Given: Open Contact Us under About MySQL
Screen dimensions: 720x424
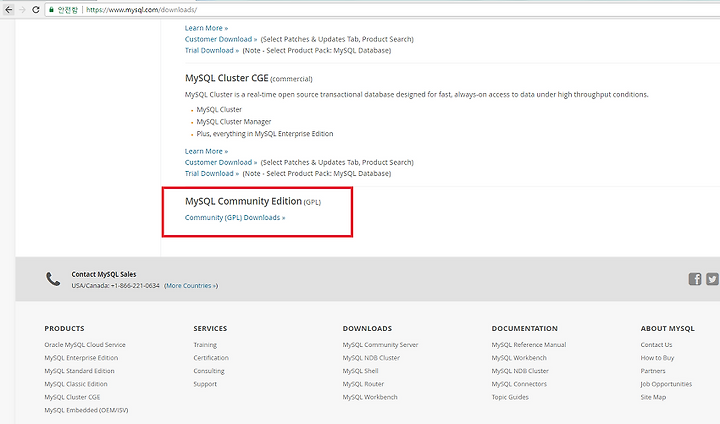Looking at the screenshot, I should click(x=656, y=345).
